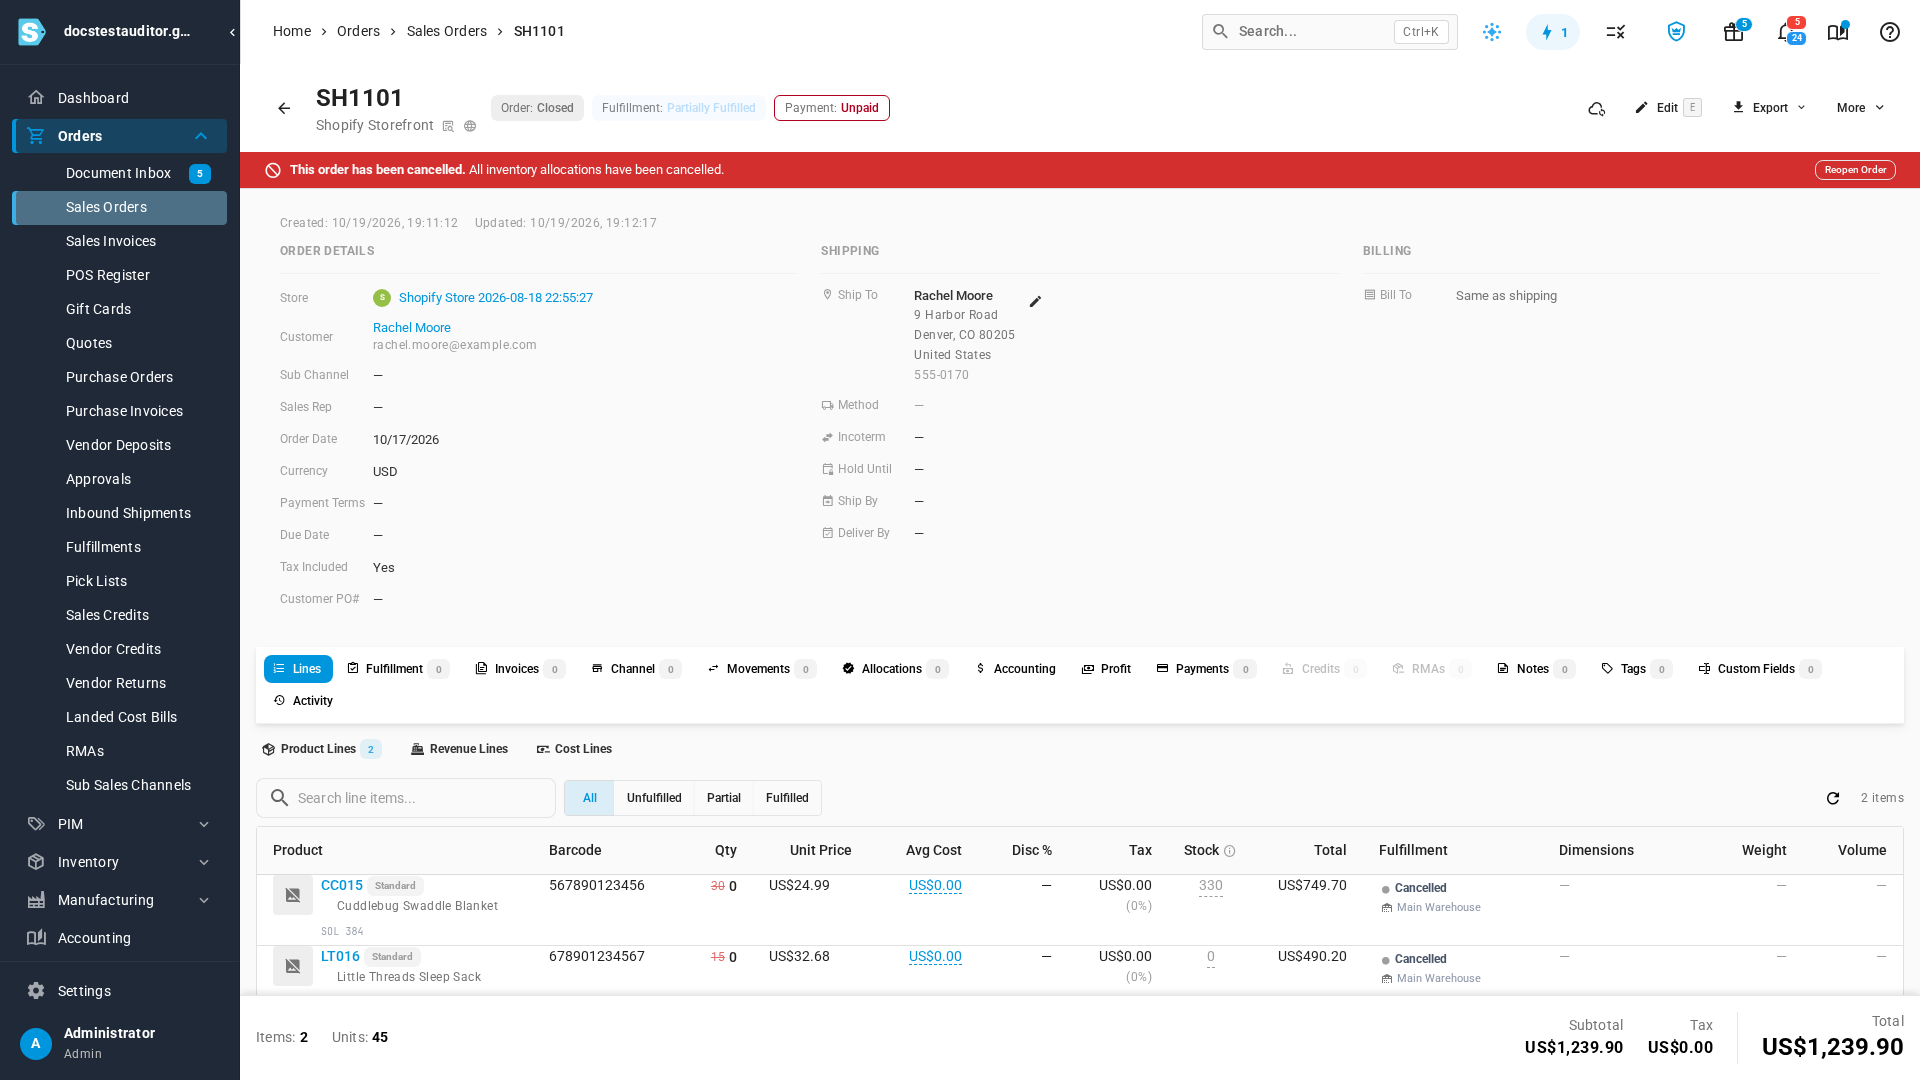The image size is (1920, 1080).
Task: Open the AI sparkle icon in header
Action: [x=1492, y=32]
